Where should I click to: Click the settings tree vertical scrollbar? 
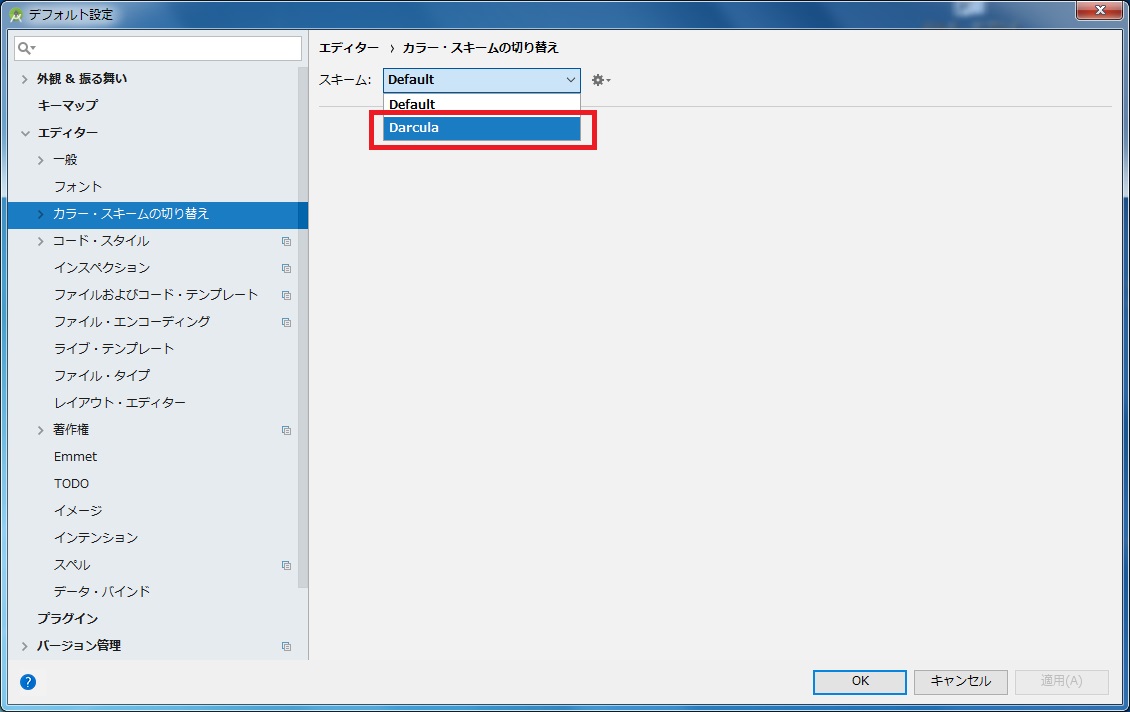(303, 328)
